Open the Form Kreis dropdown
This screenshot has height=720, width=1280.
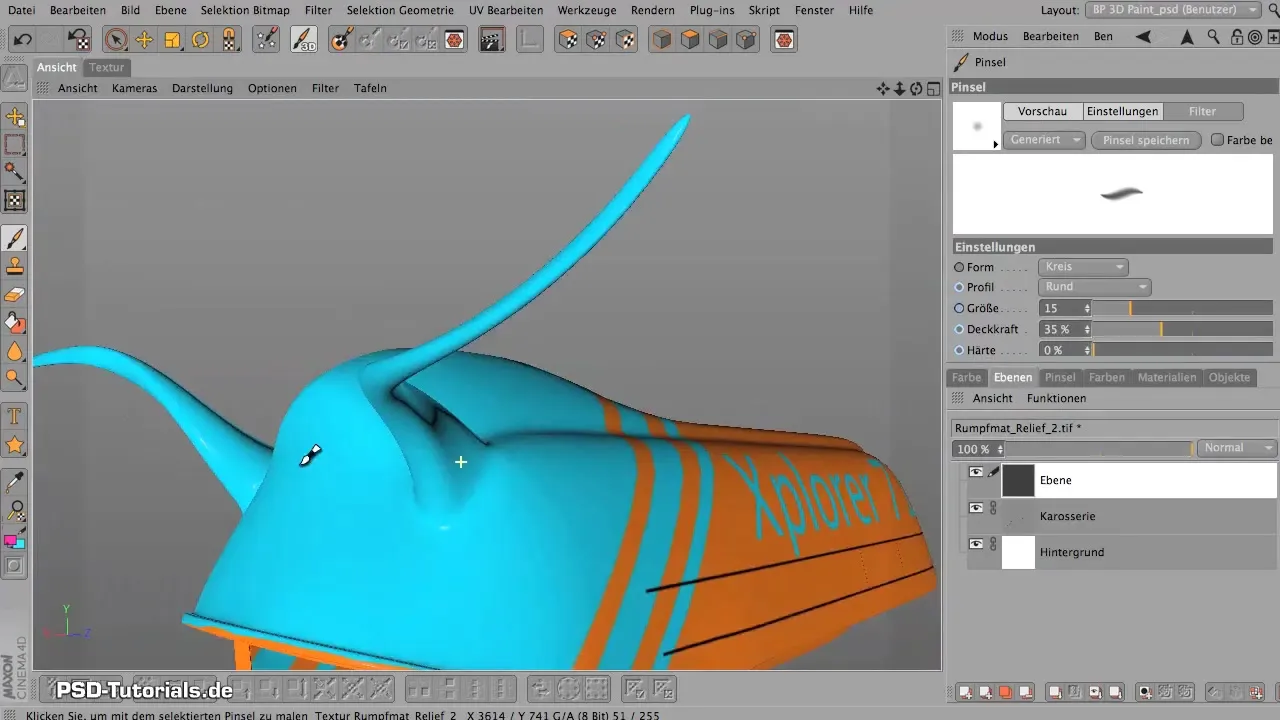pos(1084,267)
